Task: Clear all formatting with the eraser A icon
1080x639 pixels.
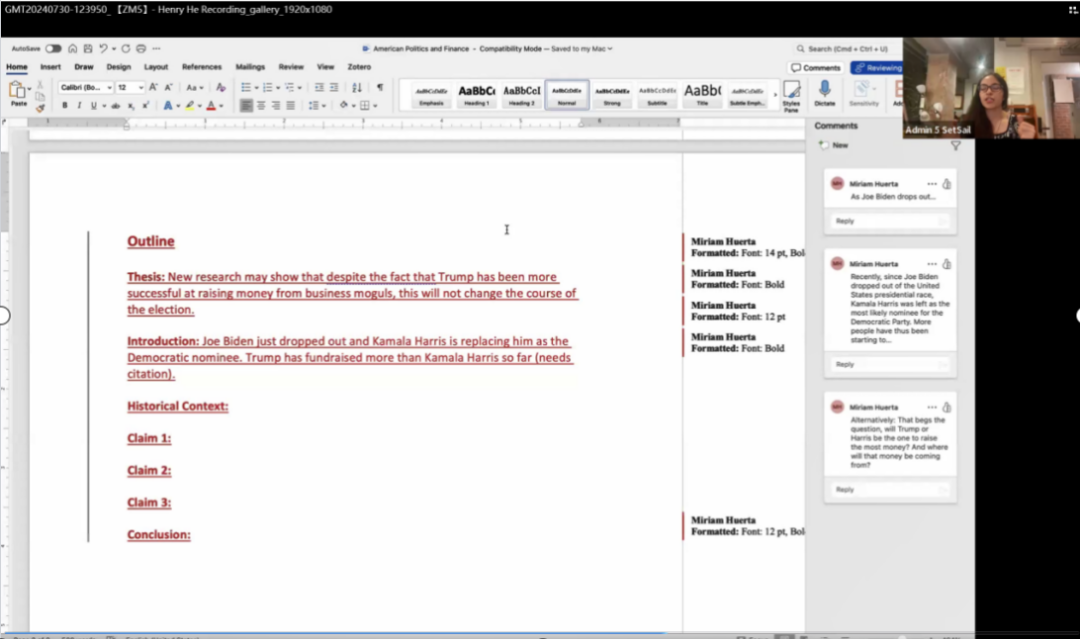Action: pos(220,87)
